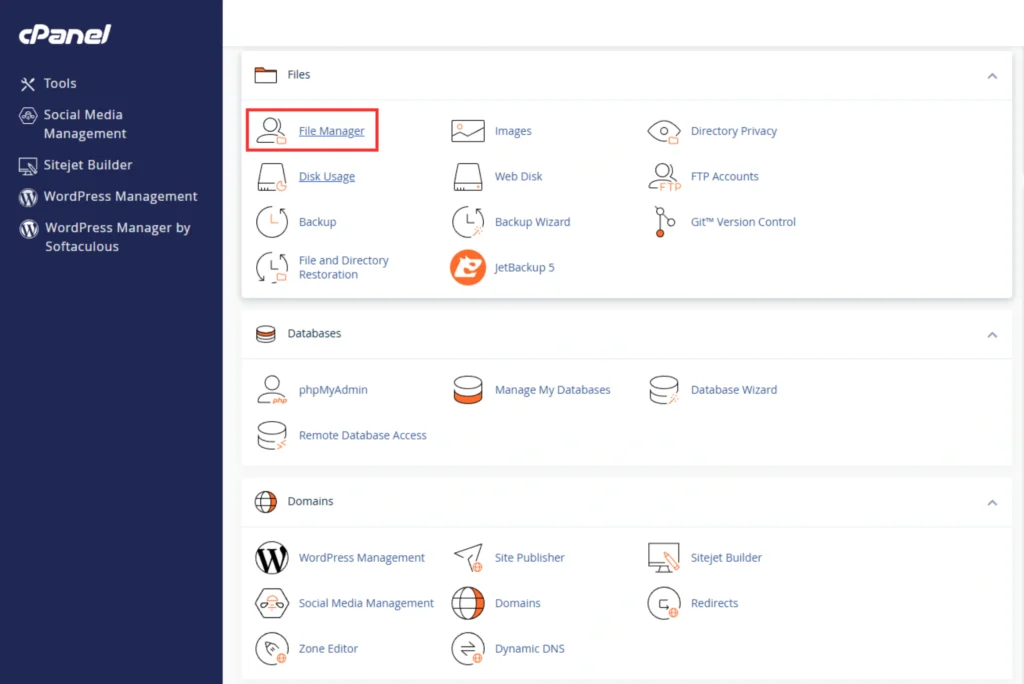Viewport: 1024px width, 684px height.
Task: Open Database Wizard link
Action: point(733,390)
